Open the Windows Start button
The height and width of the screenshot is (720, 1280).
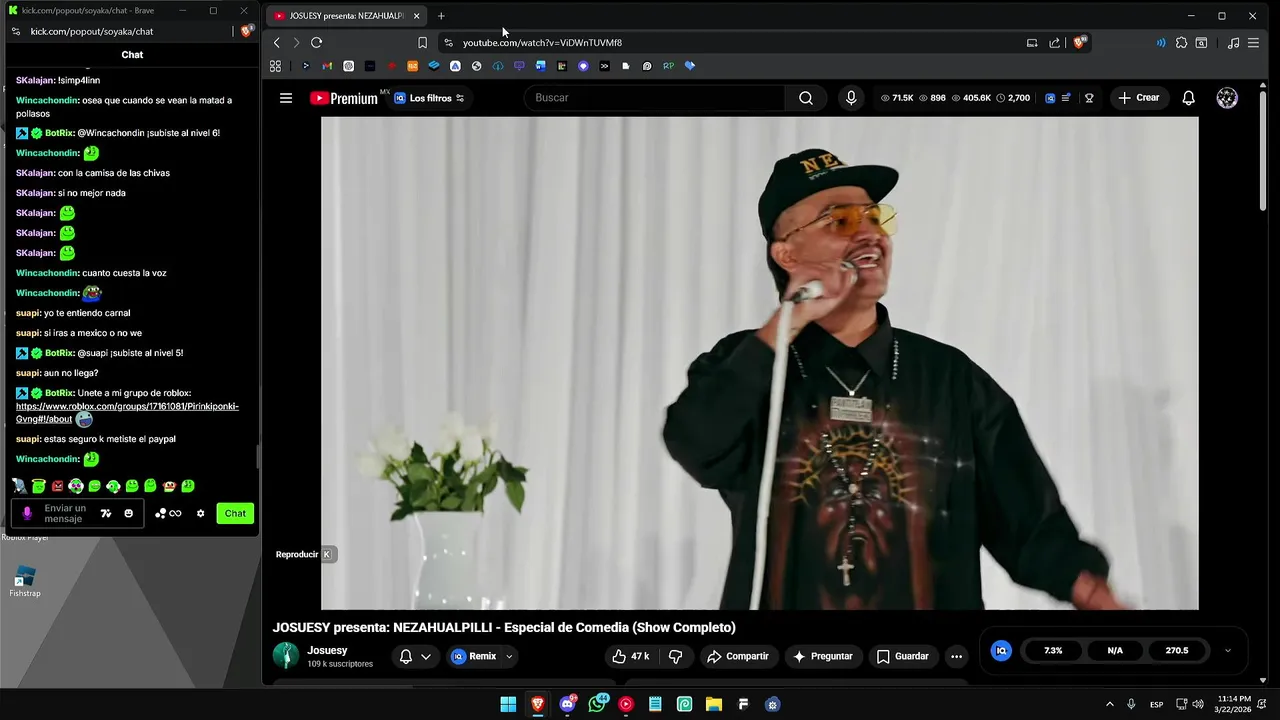tap(508, 704)
